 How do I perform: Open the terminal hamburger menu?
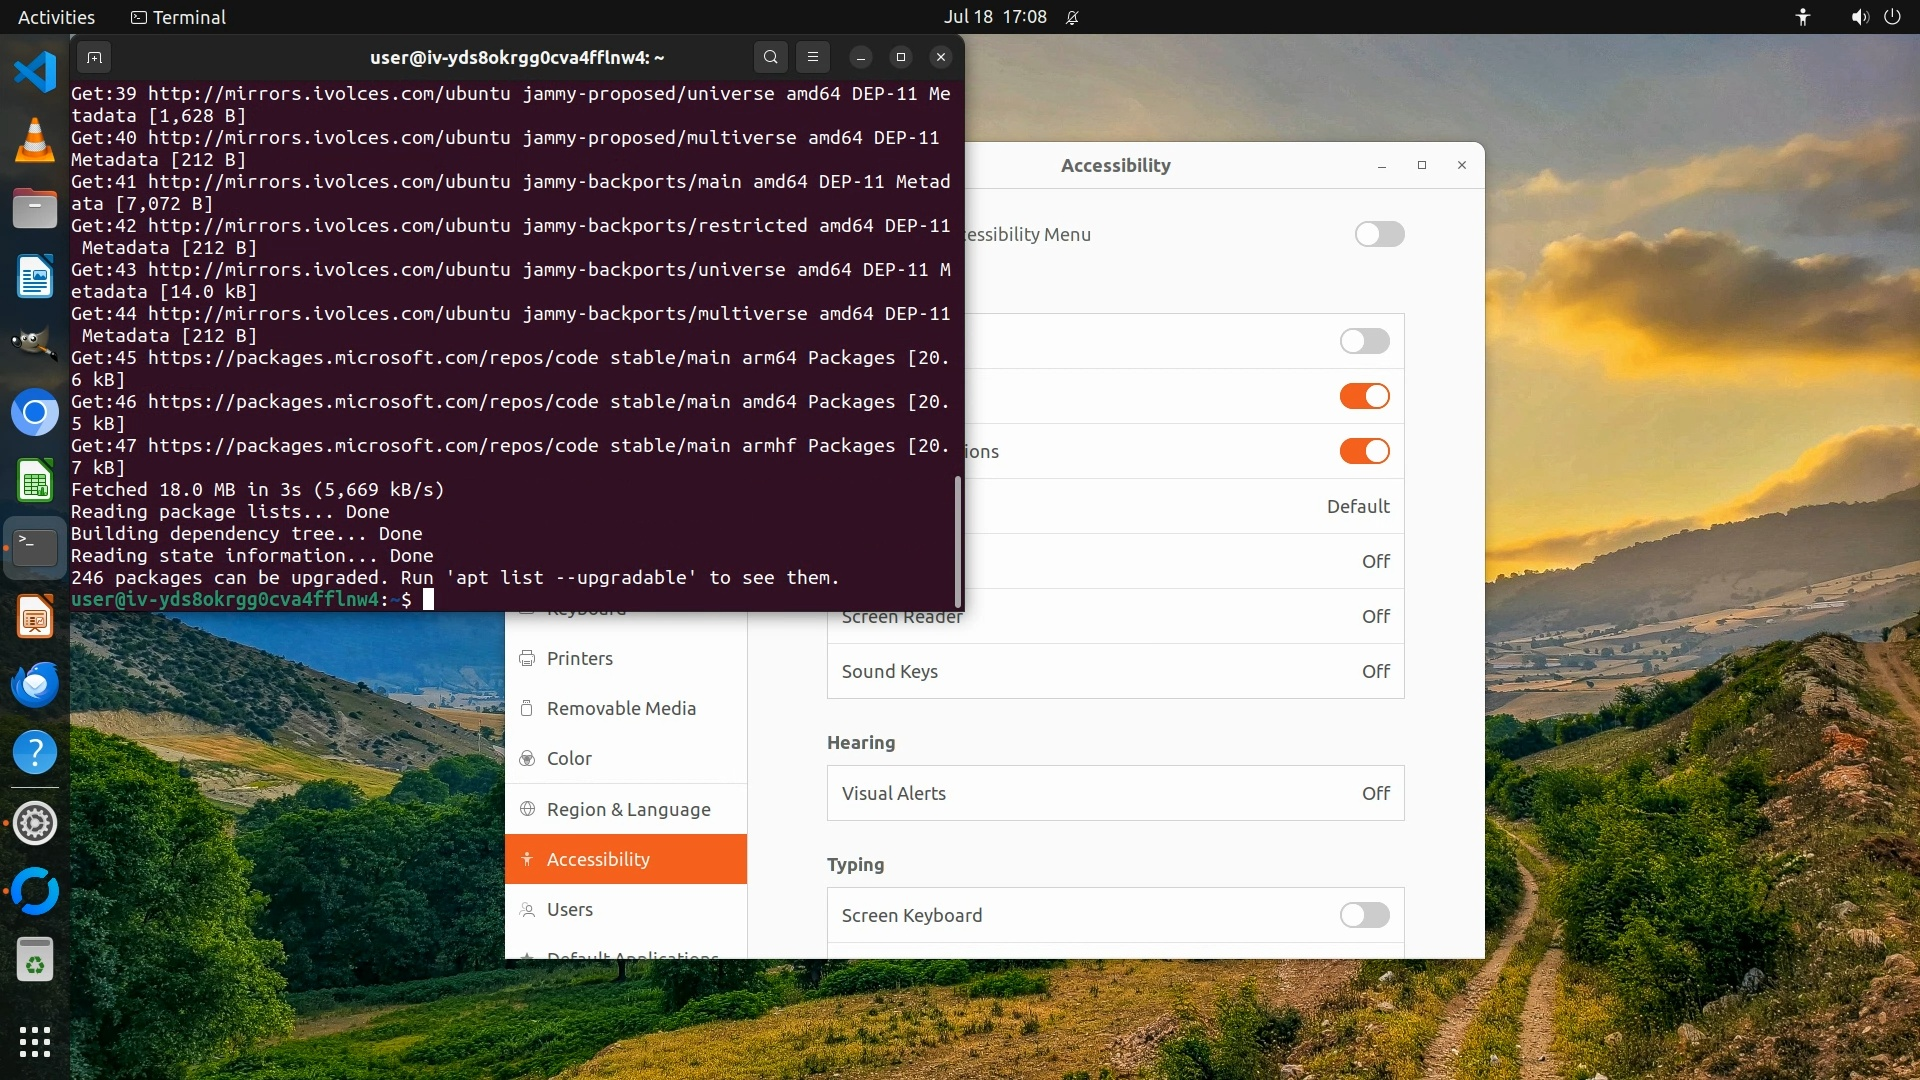[812, 57]
